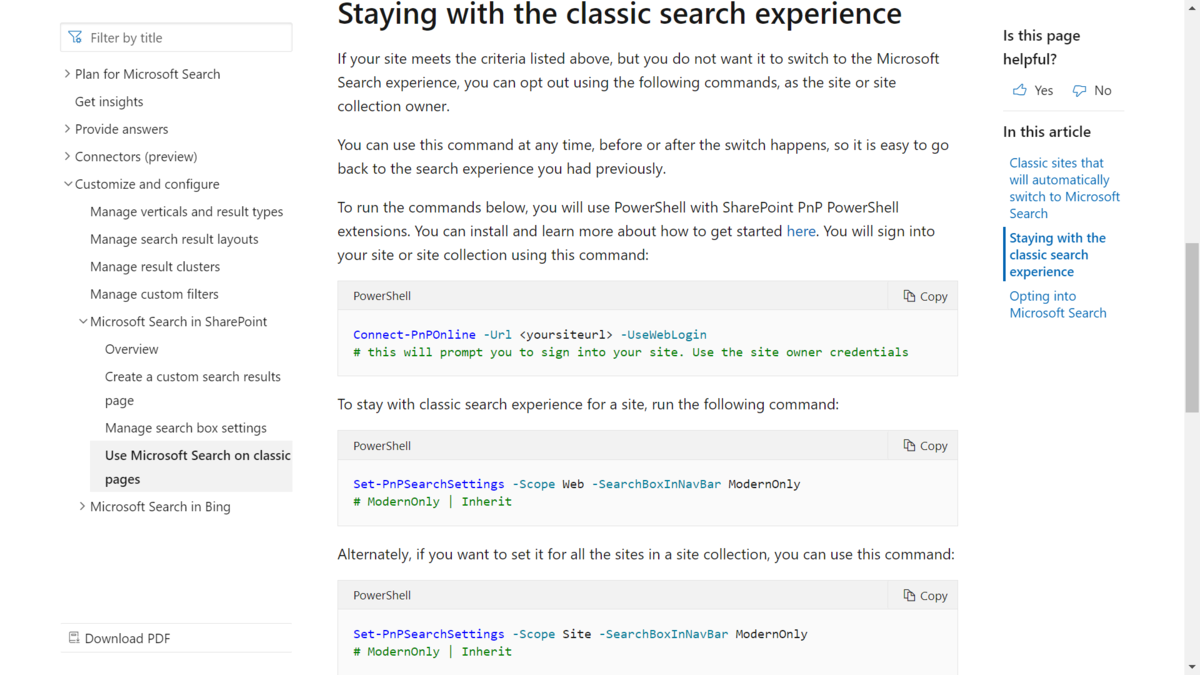This screenshot has height=675, width=1200.
Task: Copy the Scope Web PowerShell command
Action: 924,446
